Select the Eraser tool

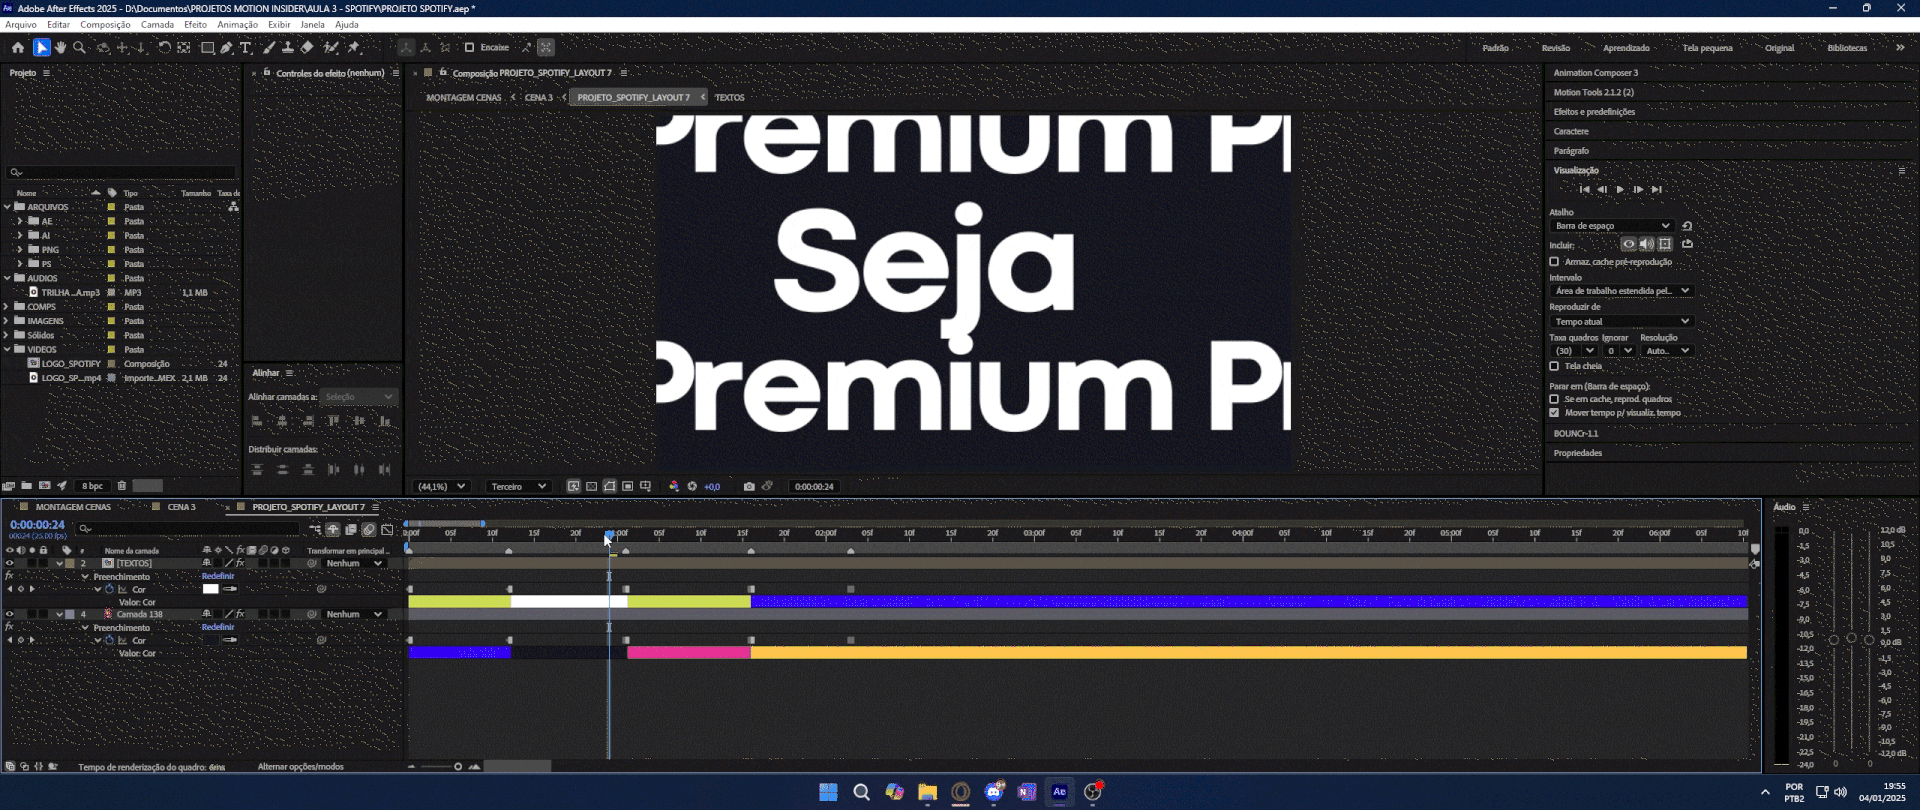[x=307, y=47]
